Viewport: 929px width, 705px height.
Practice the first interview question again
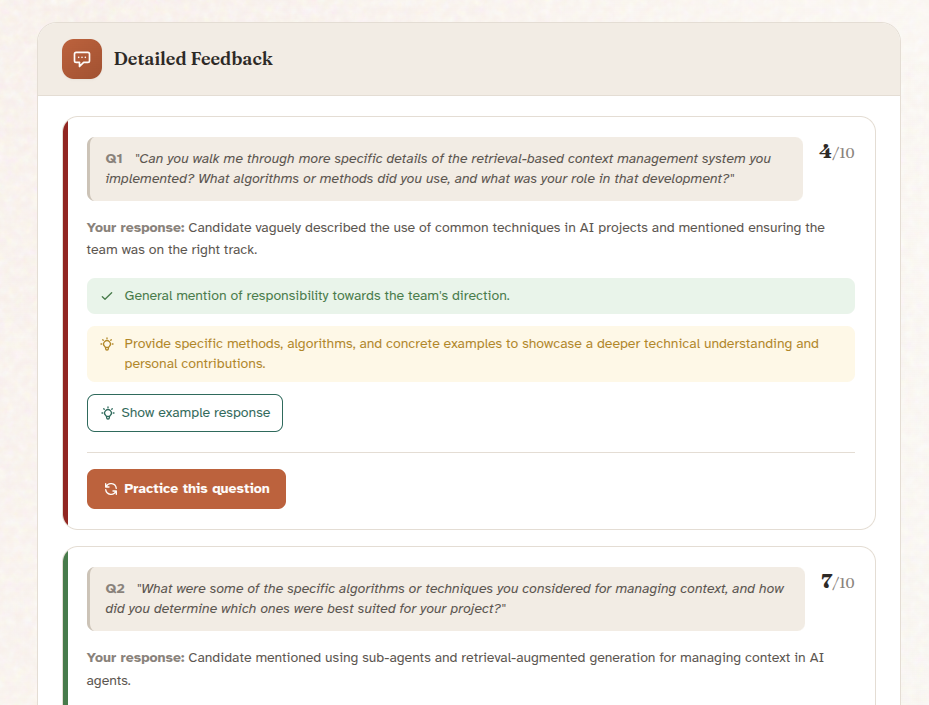tap(186, 488)
